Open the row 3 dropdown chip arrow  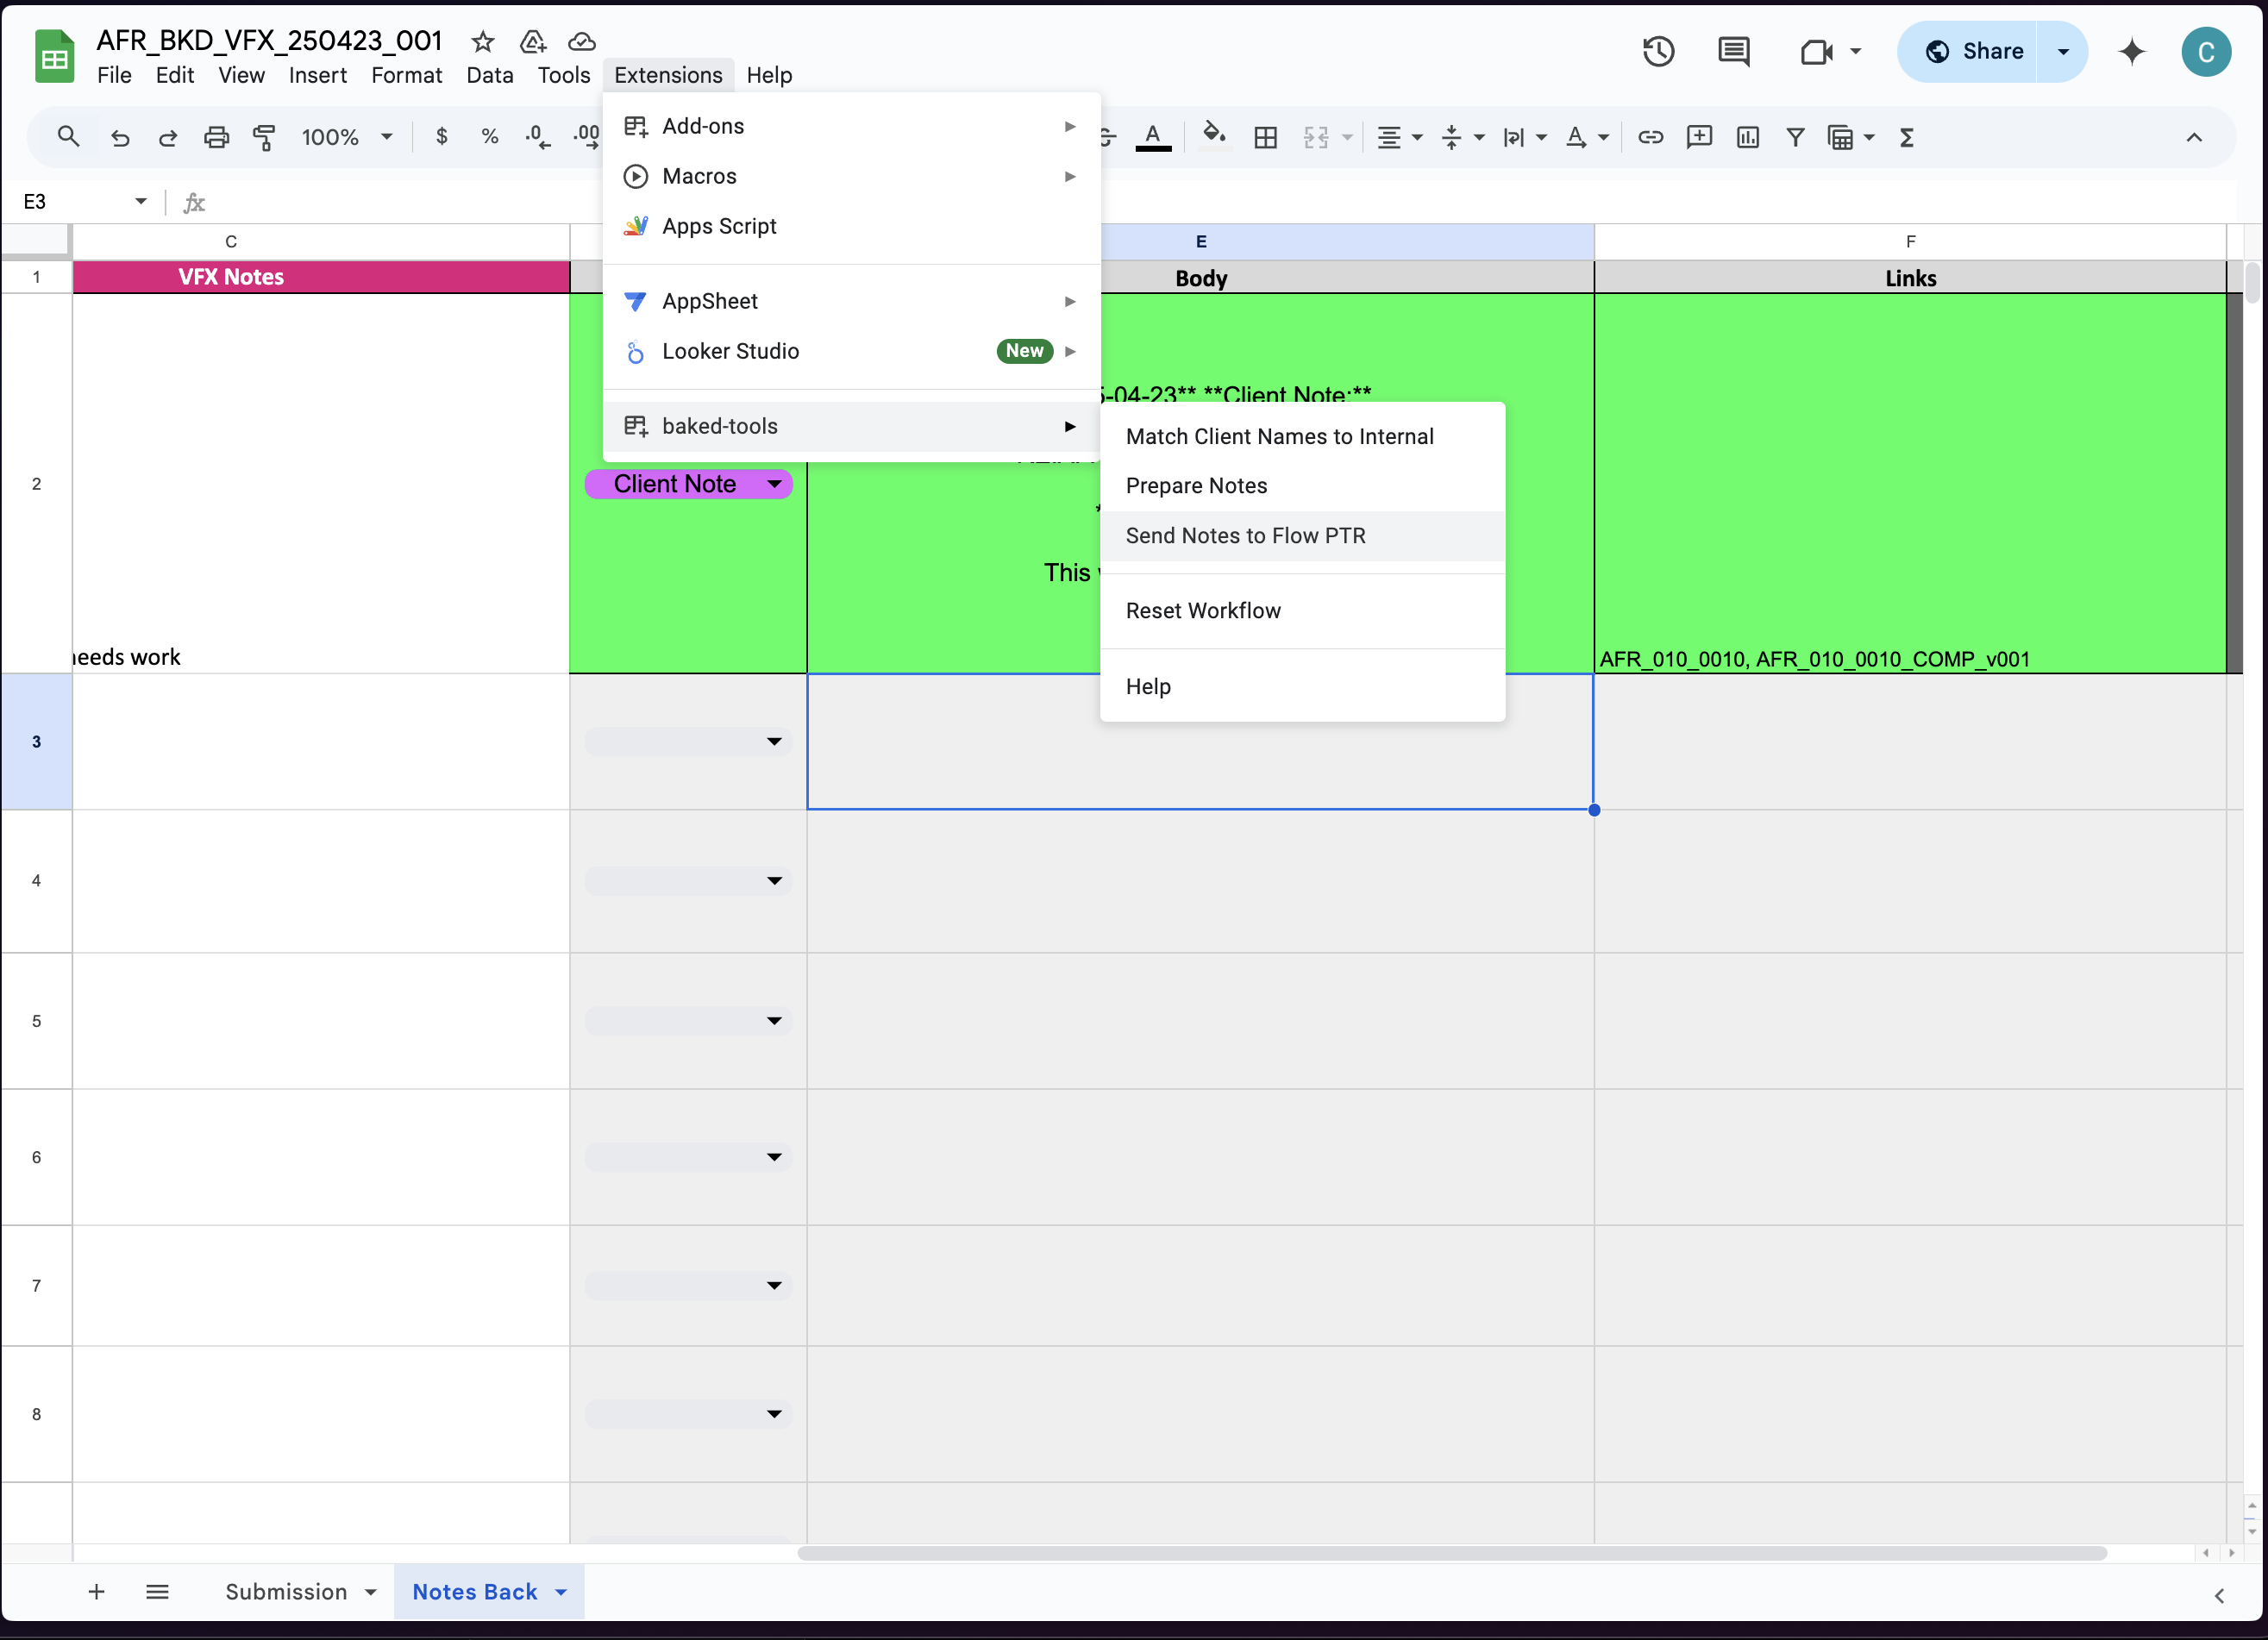point(773,741)
